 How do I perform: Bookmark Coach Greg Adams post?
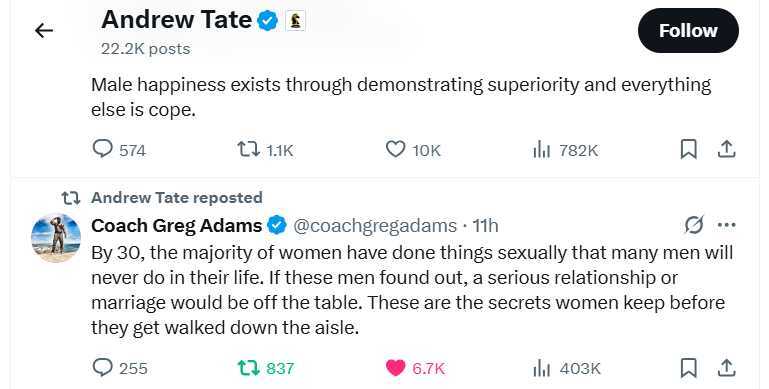tap(689, 367)
